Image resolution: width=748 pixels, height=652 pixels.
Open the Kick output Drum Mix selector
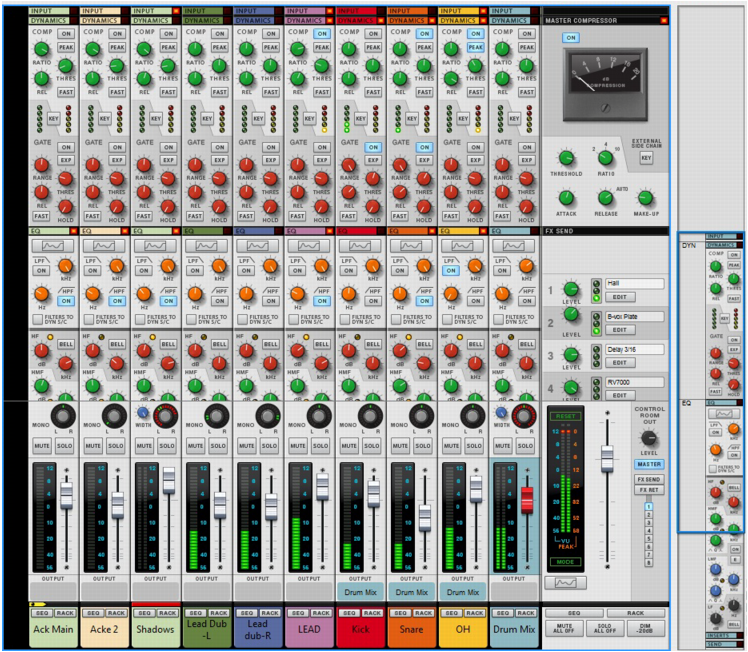pos(361,592)
